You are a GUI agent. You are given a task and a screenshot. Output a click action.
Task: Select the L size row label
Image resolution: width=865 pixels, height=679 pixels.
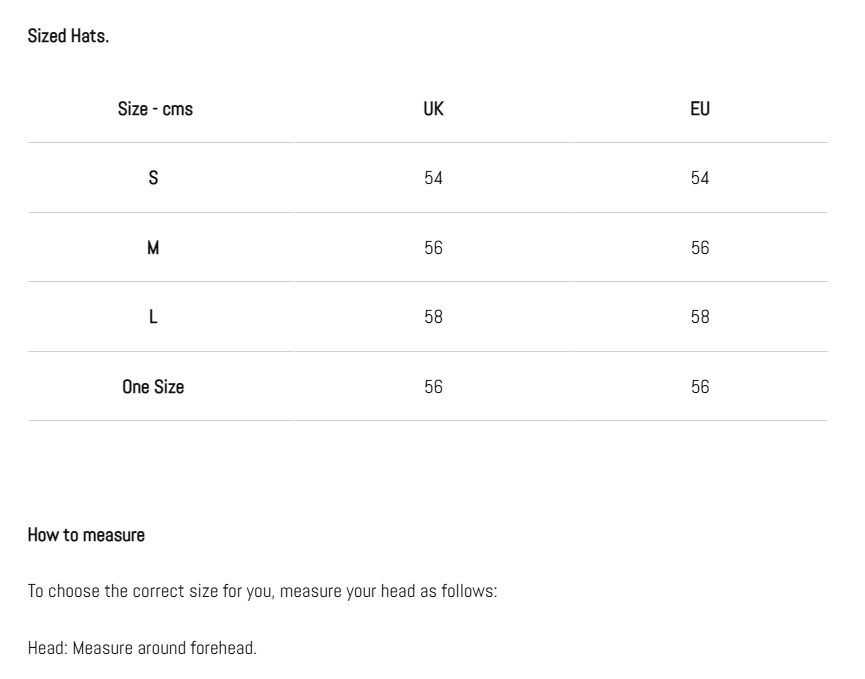[153, 317]
